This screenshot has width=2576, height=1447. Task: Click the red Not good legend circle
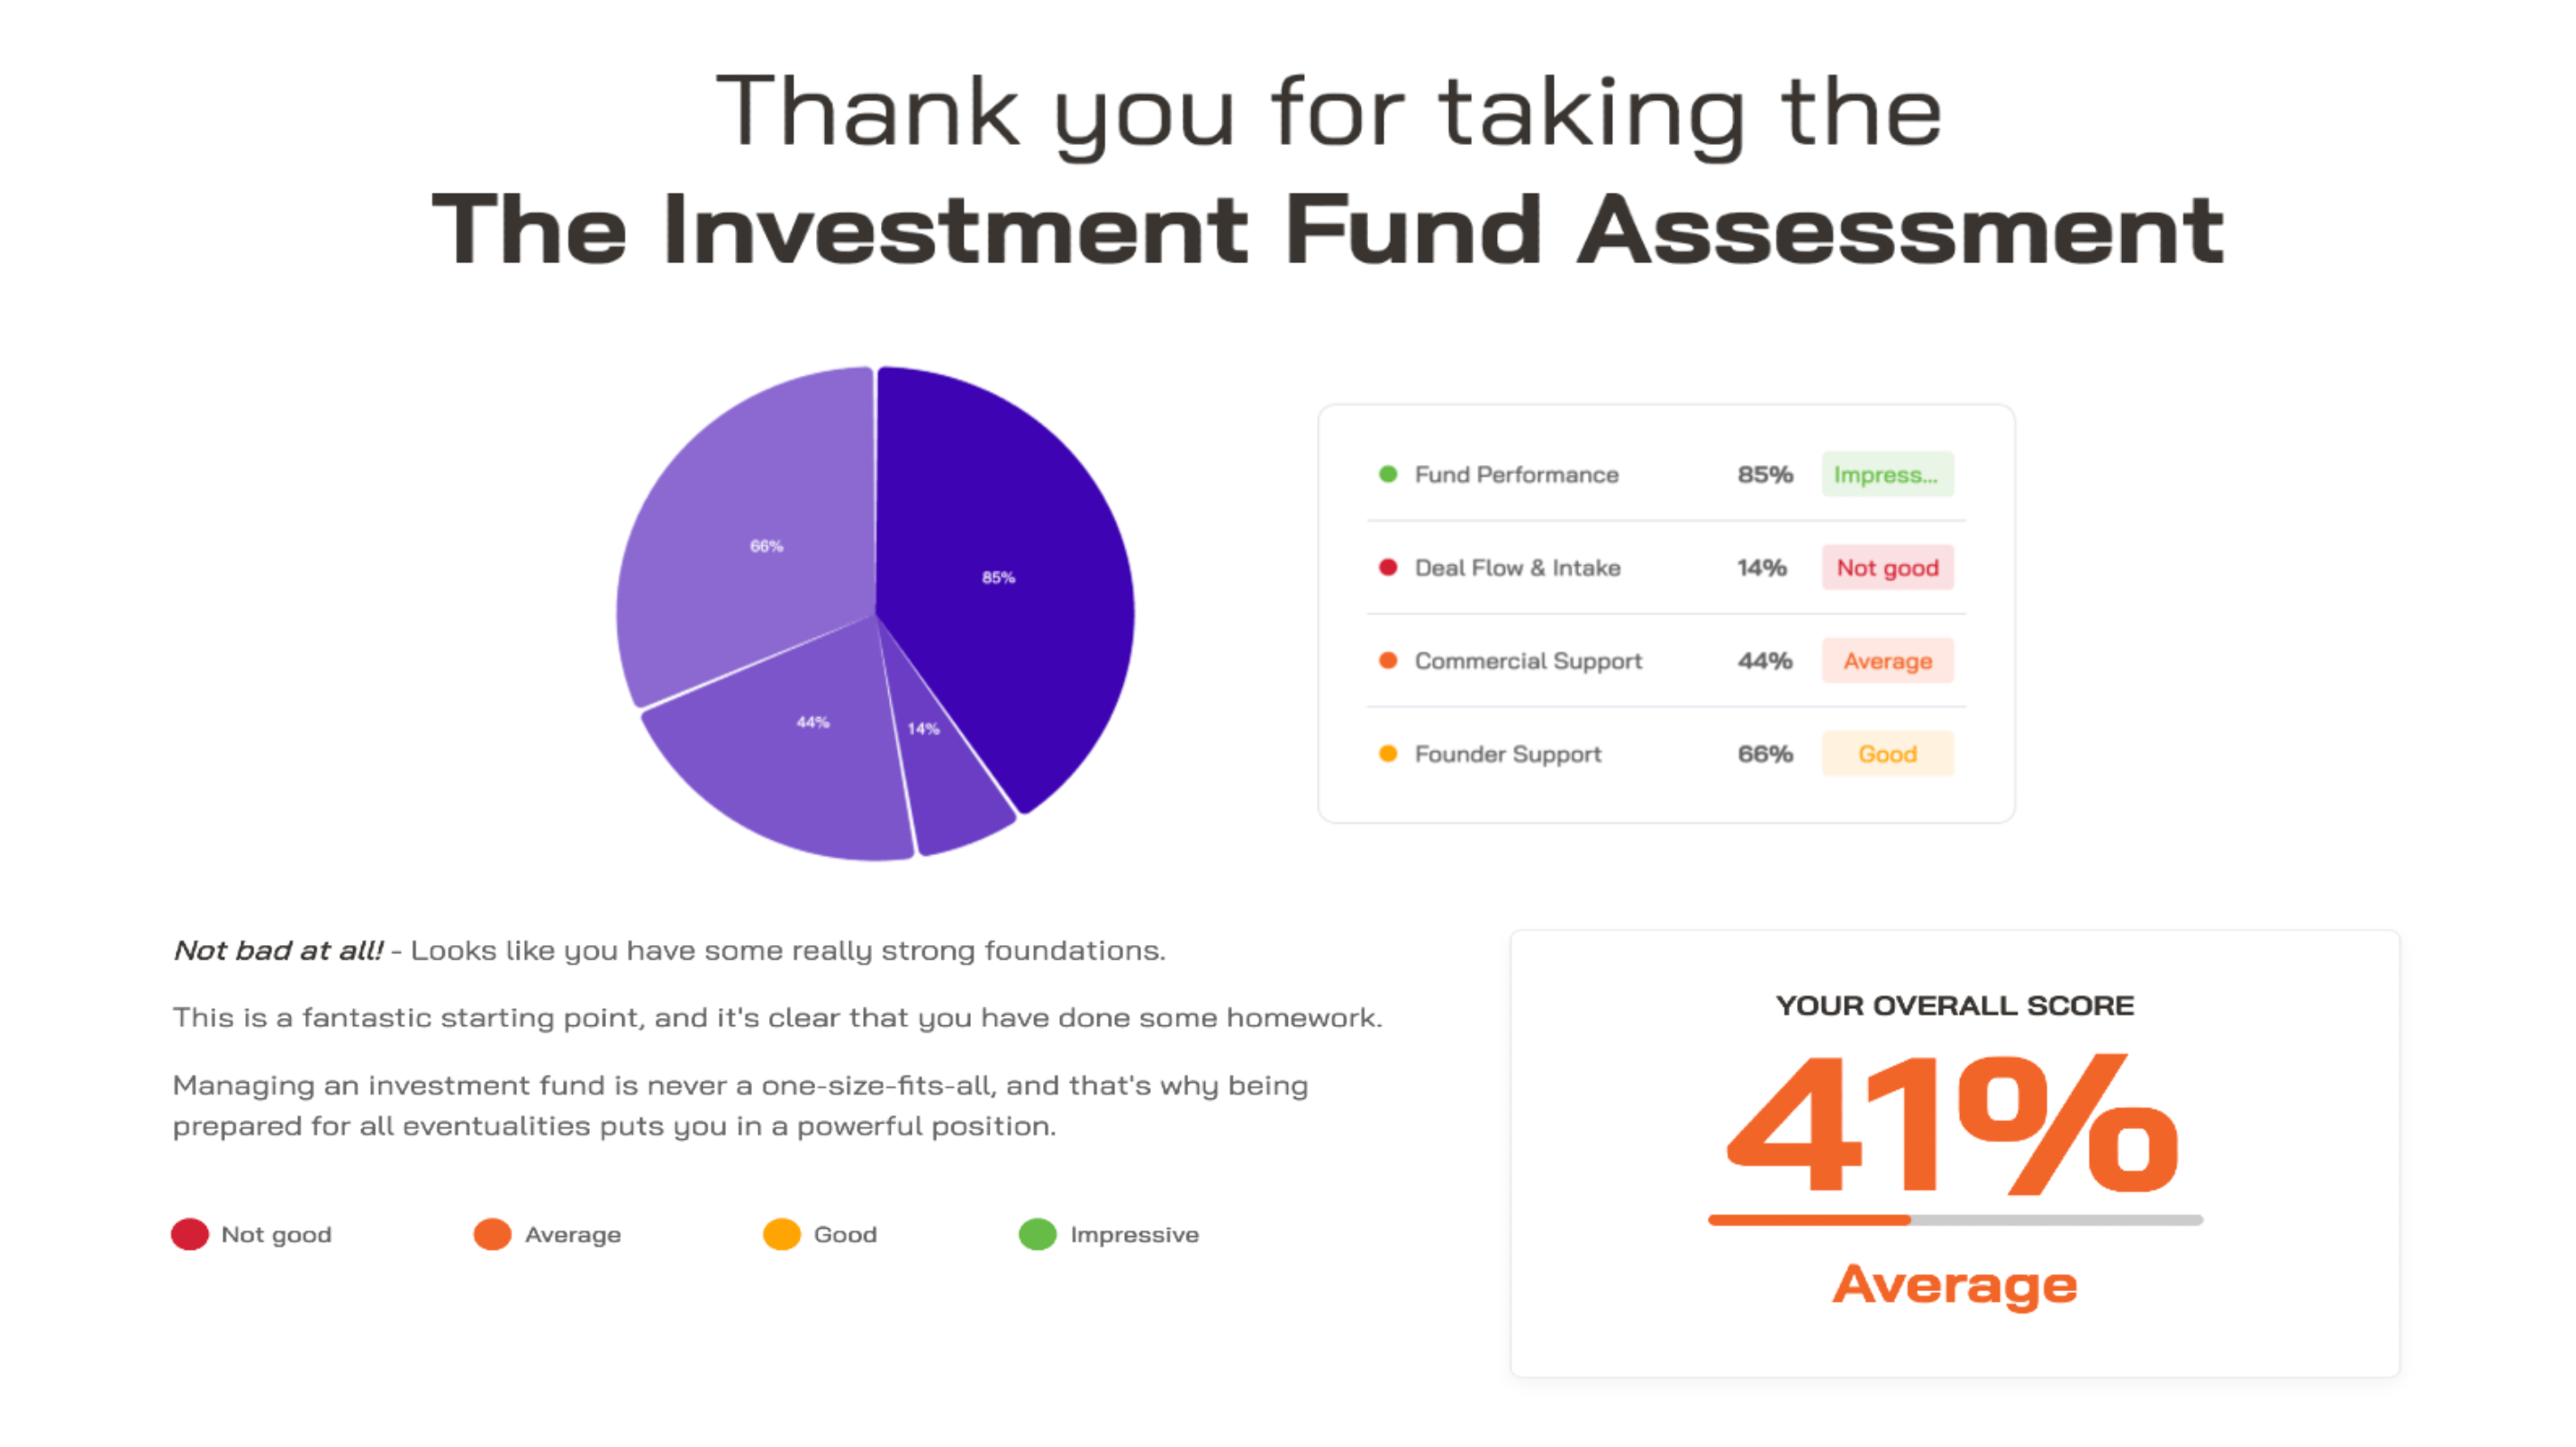click(x=190, y=1234)
